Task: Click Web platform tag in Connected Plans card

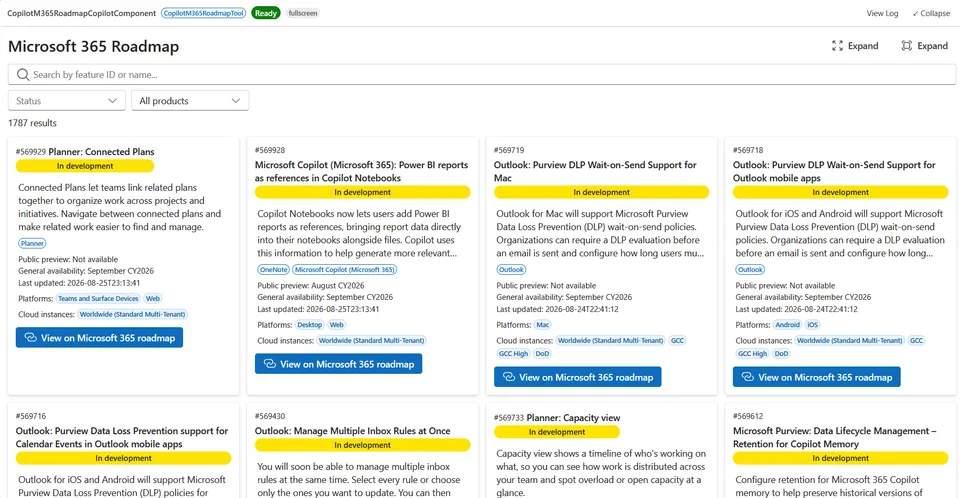Action: point(152,299)
